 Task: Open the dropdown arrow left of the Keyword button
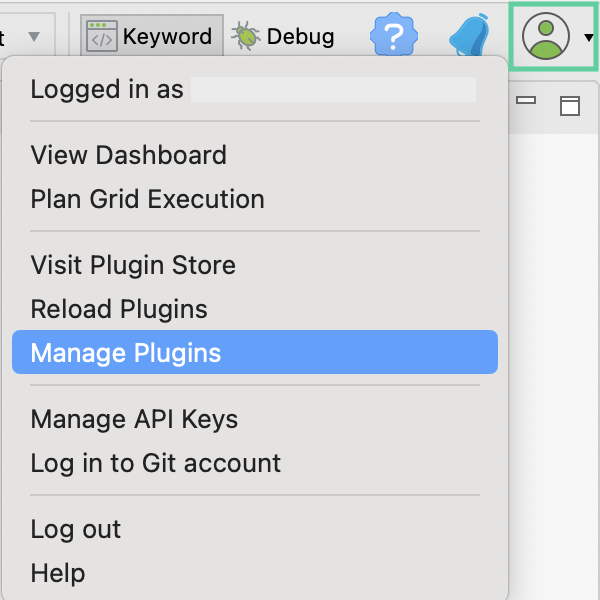[x=34, y=37]
